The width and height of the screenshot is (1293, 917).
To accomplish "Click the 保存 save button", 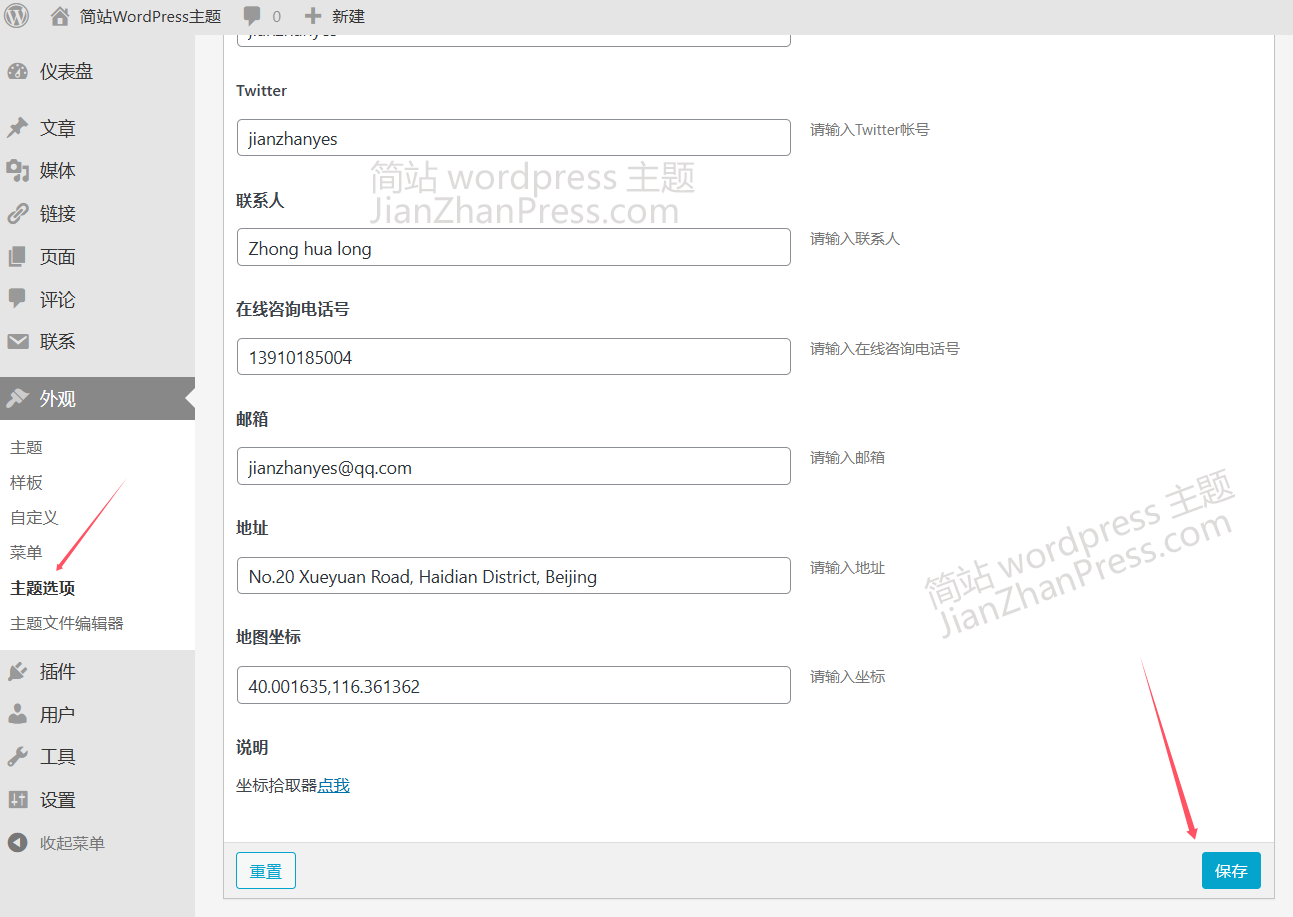I will coord(1230,871).
